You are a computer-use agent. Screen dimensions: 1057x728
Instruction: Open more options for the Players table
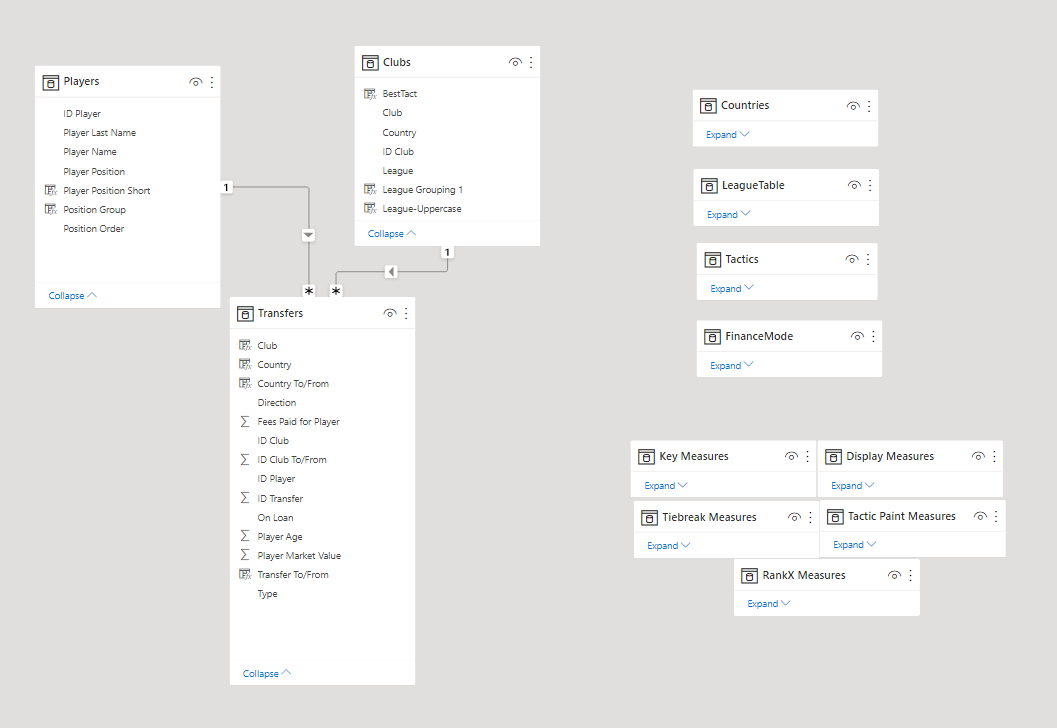click(x=212, y=82)
